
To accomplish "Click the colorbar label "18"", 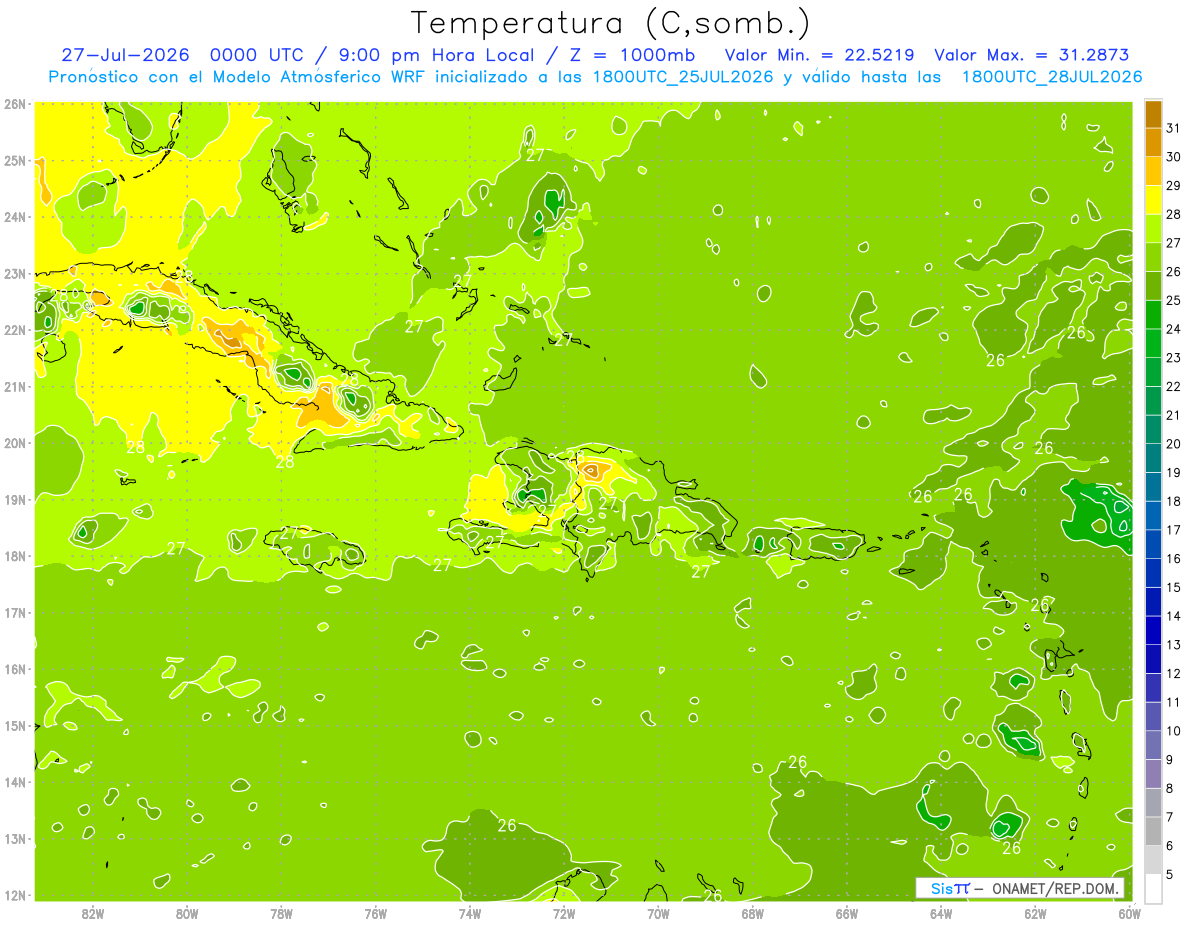I will tap(1173, 501).
